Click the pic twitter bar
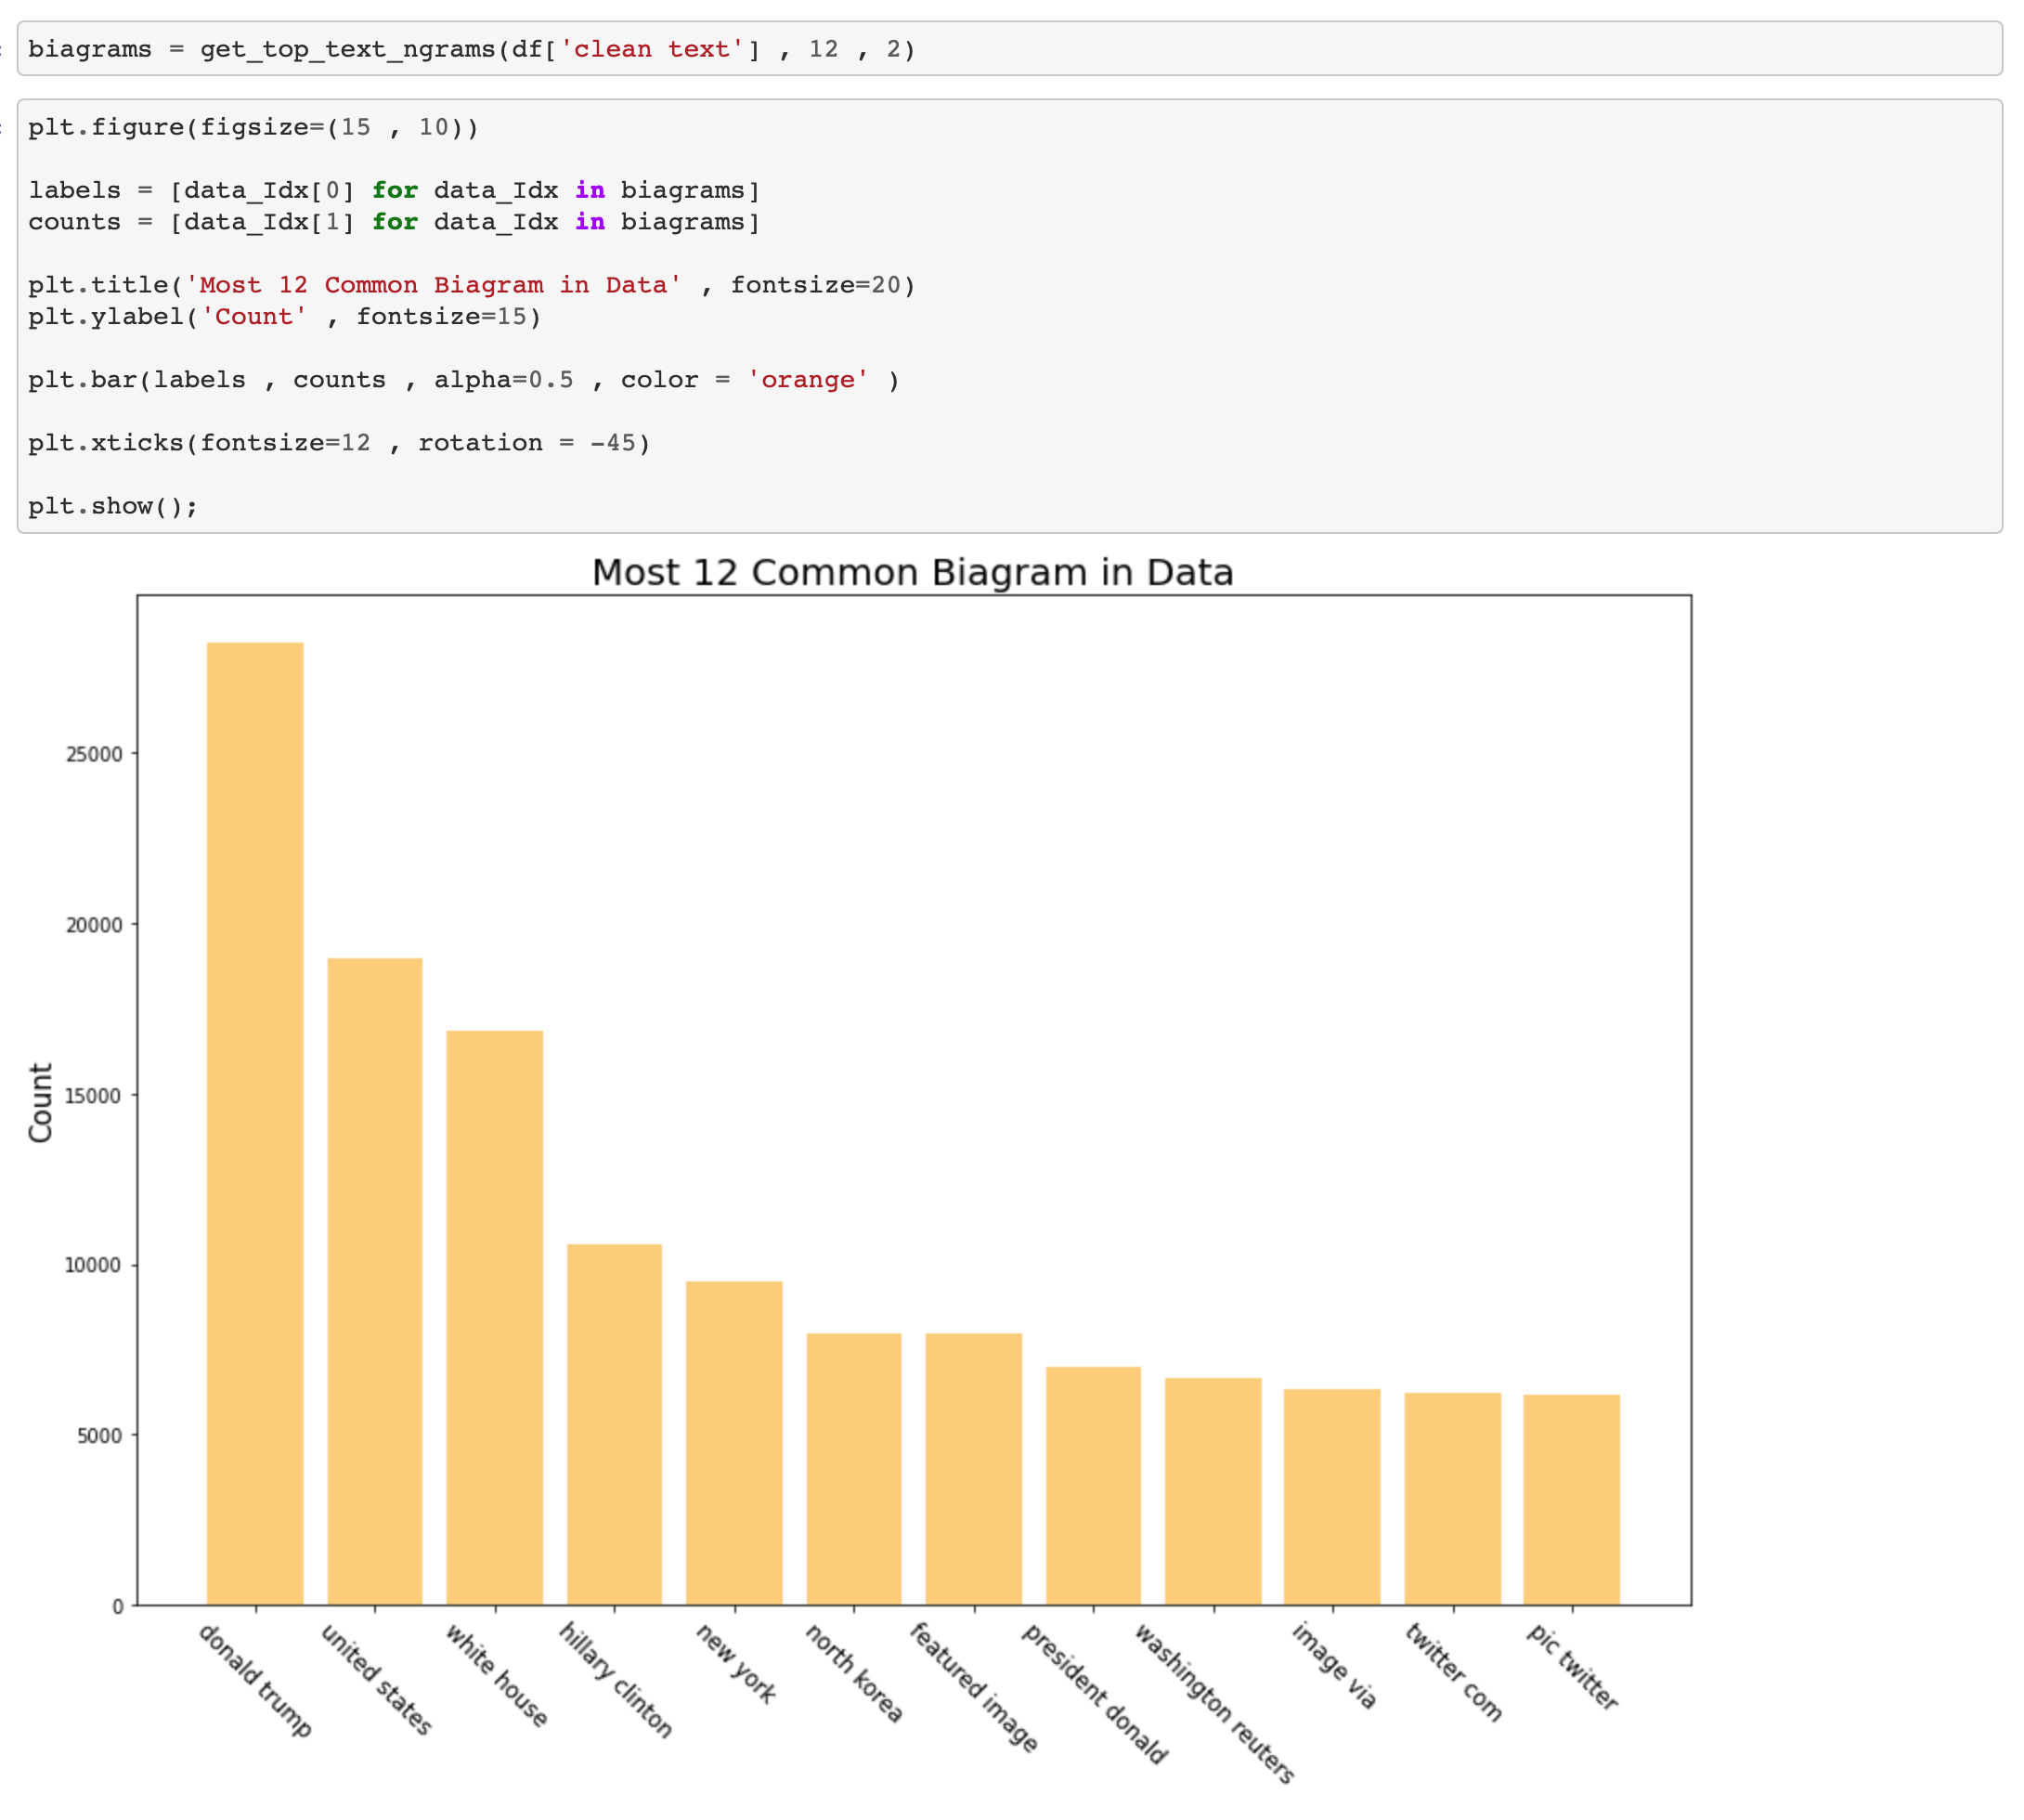The height and width of the screenshot is (1820, 2024). pyautogui.click(x=1571, y=1499)
